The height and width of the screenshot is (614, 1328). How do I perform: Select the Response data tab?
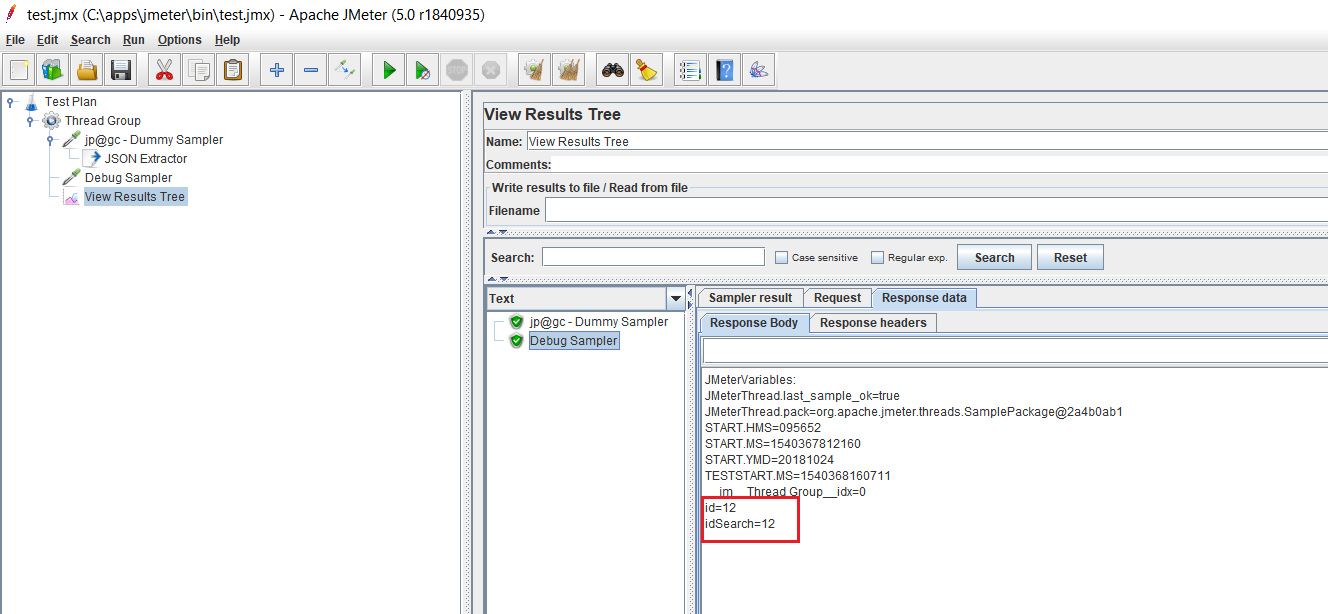[924, 297]
